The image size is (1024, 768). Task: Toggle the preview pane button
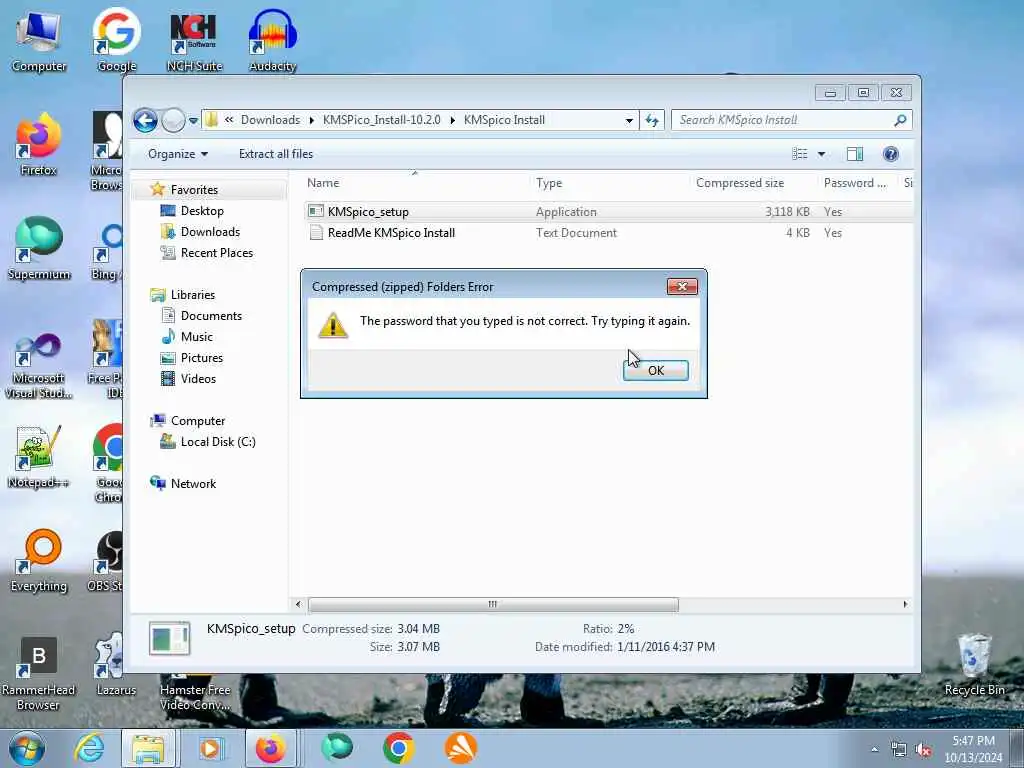pyautogui.click(x=854, y=154)
